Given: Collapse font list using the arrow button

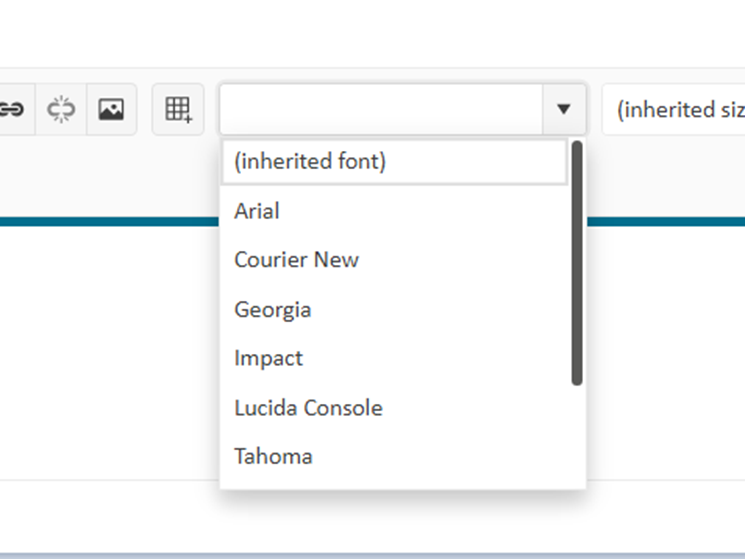Looking at the screenshot, I should [x=564, y=109].
